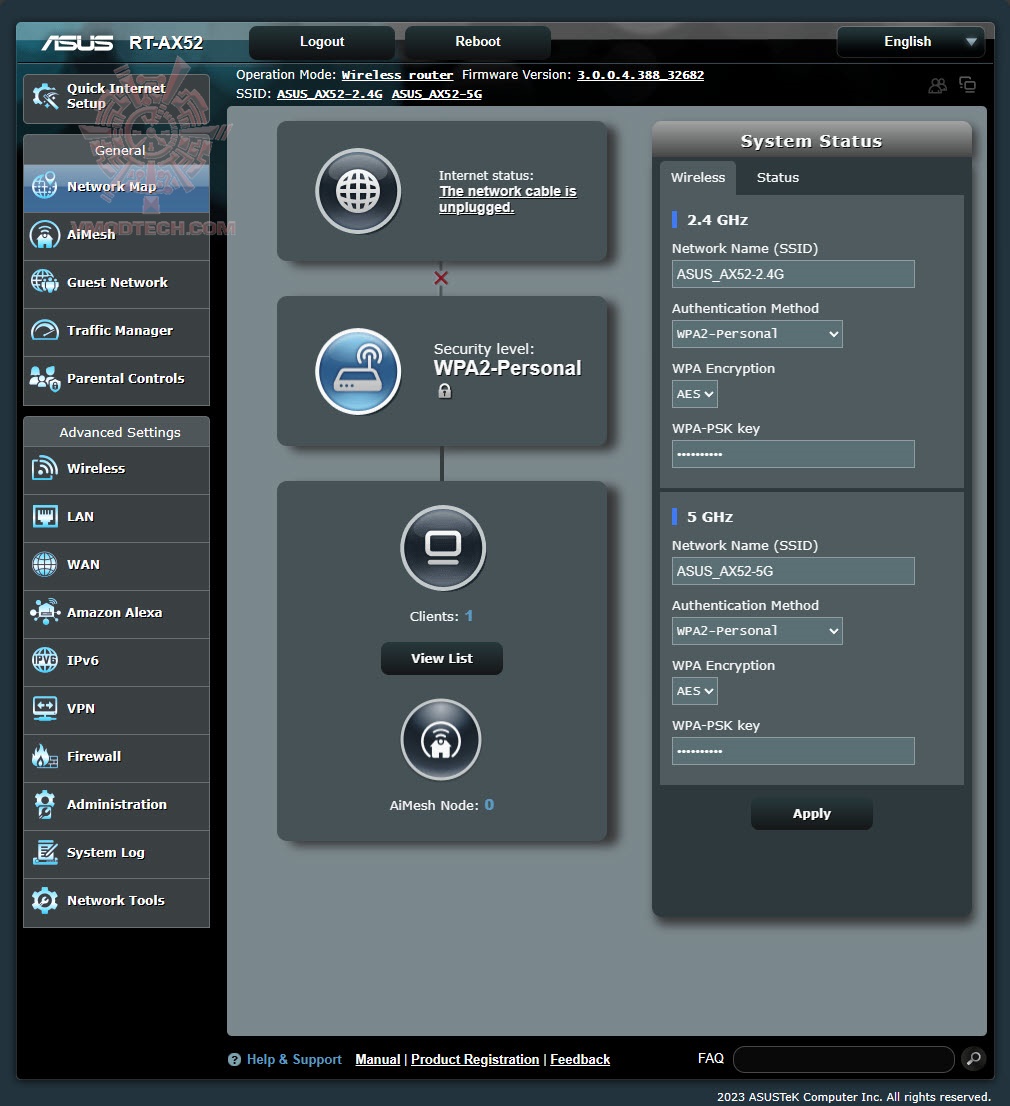Viewport: 1010px width, 1106px height.
Task: Click the VPN icon
Action: [44, 708]
